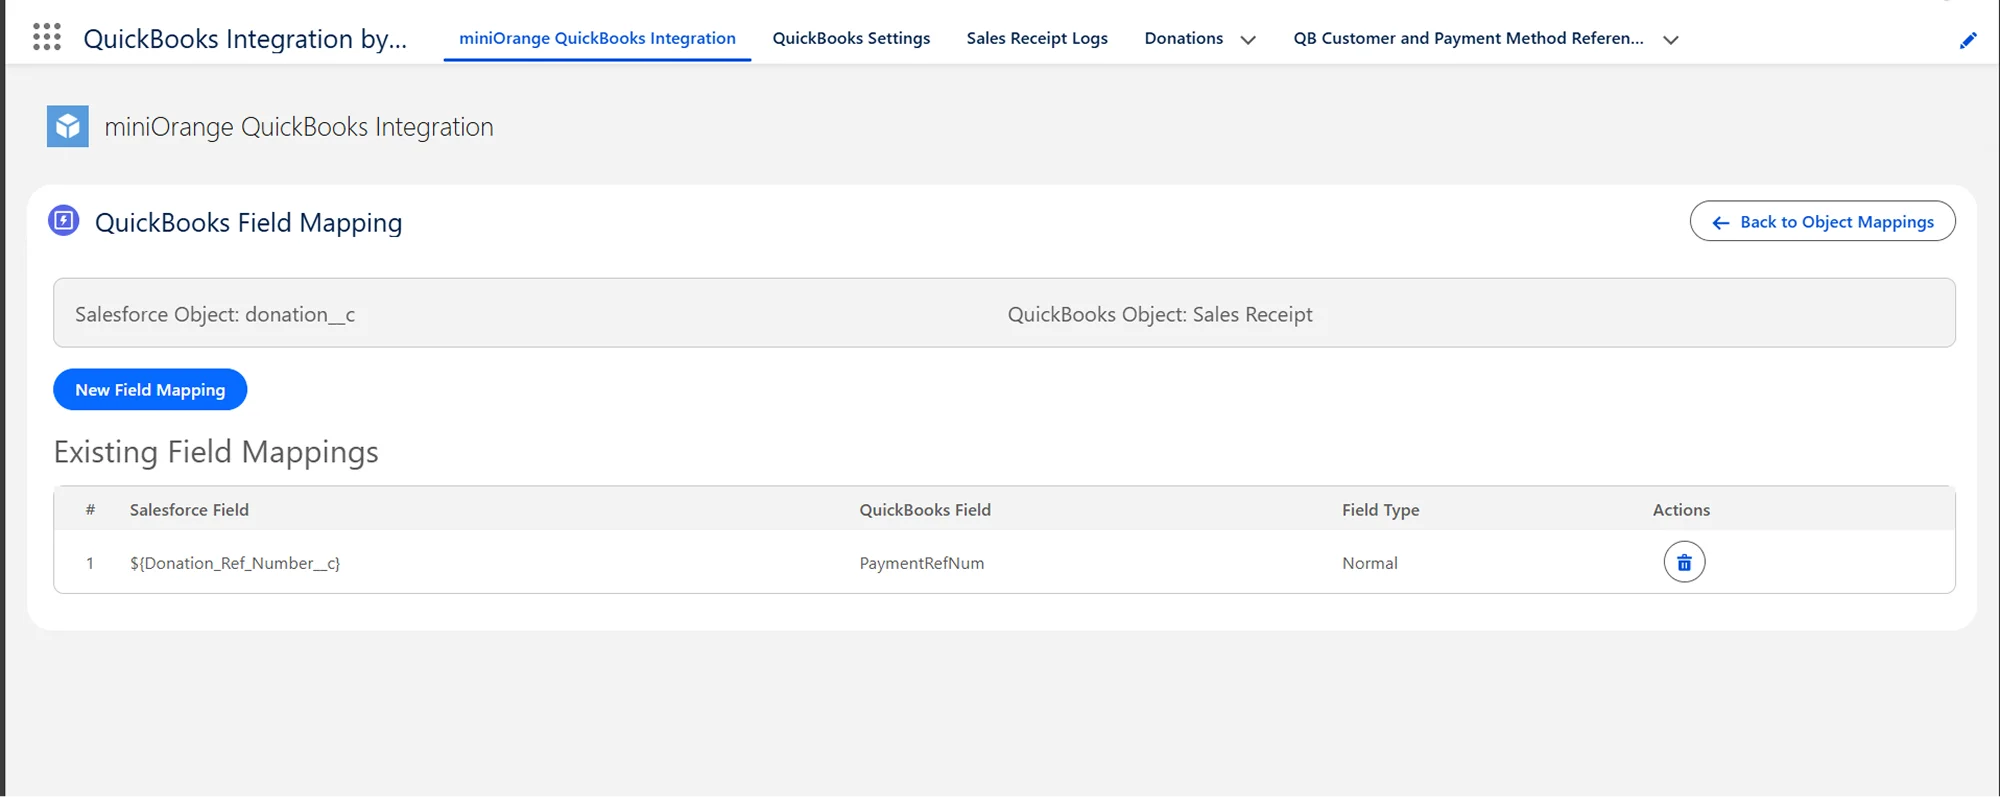The width and height of the screenshot is (2000, 797).
Task: Select the PaymentRefNum cell
Action: click(922, 563)
